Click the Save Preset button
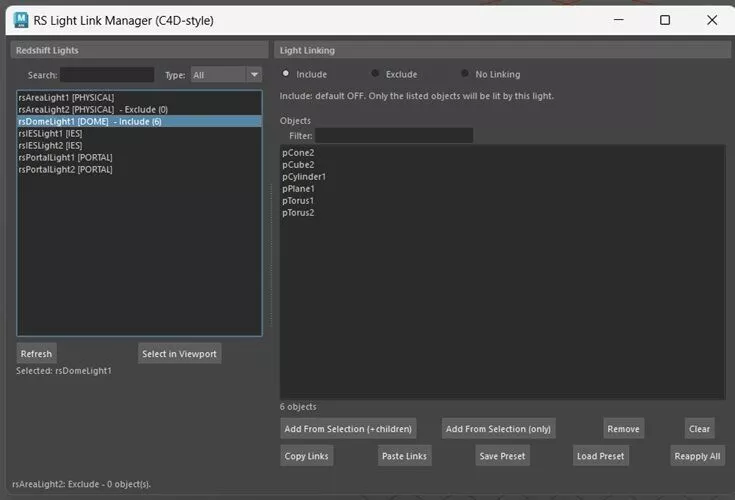 tap(502, 456)
